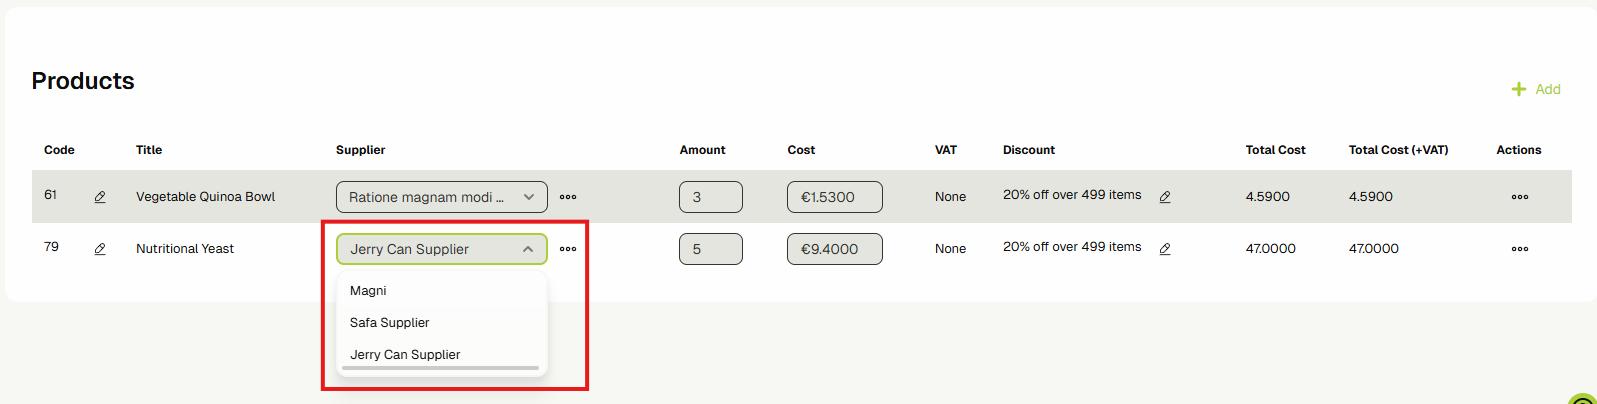Collapse the Jerry Can Supplier dropdown
Viewport: 1597px width, 404px height.
[528, 249]
